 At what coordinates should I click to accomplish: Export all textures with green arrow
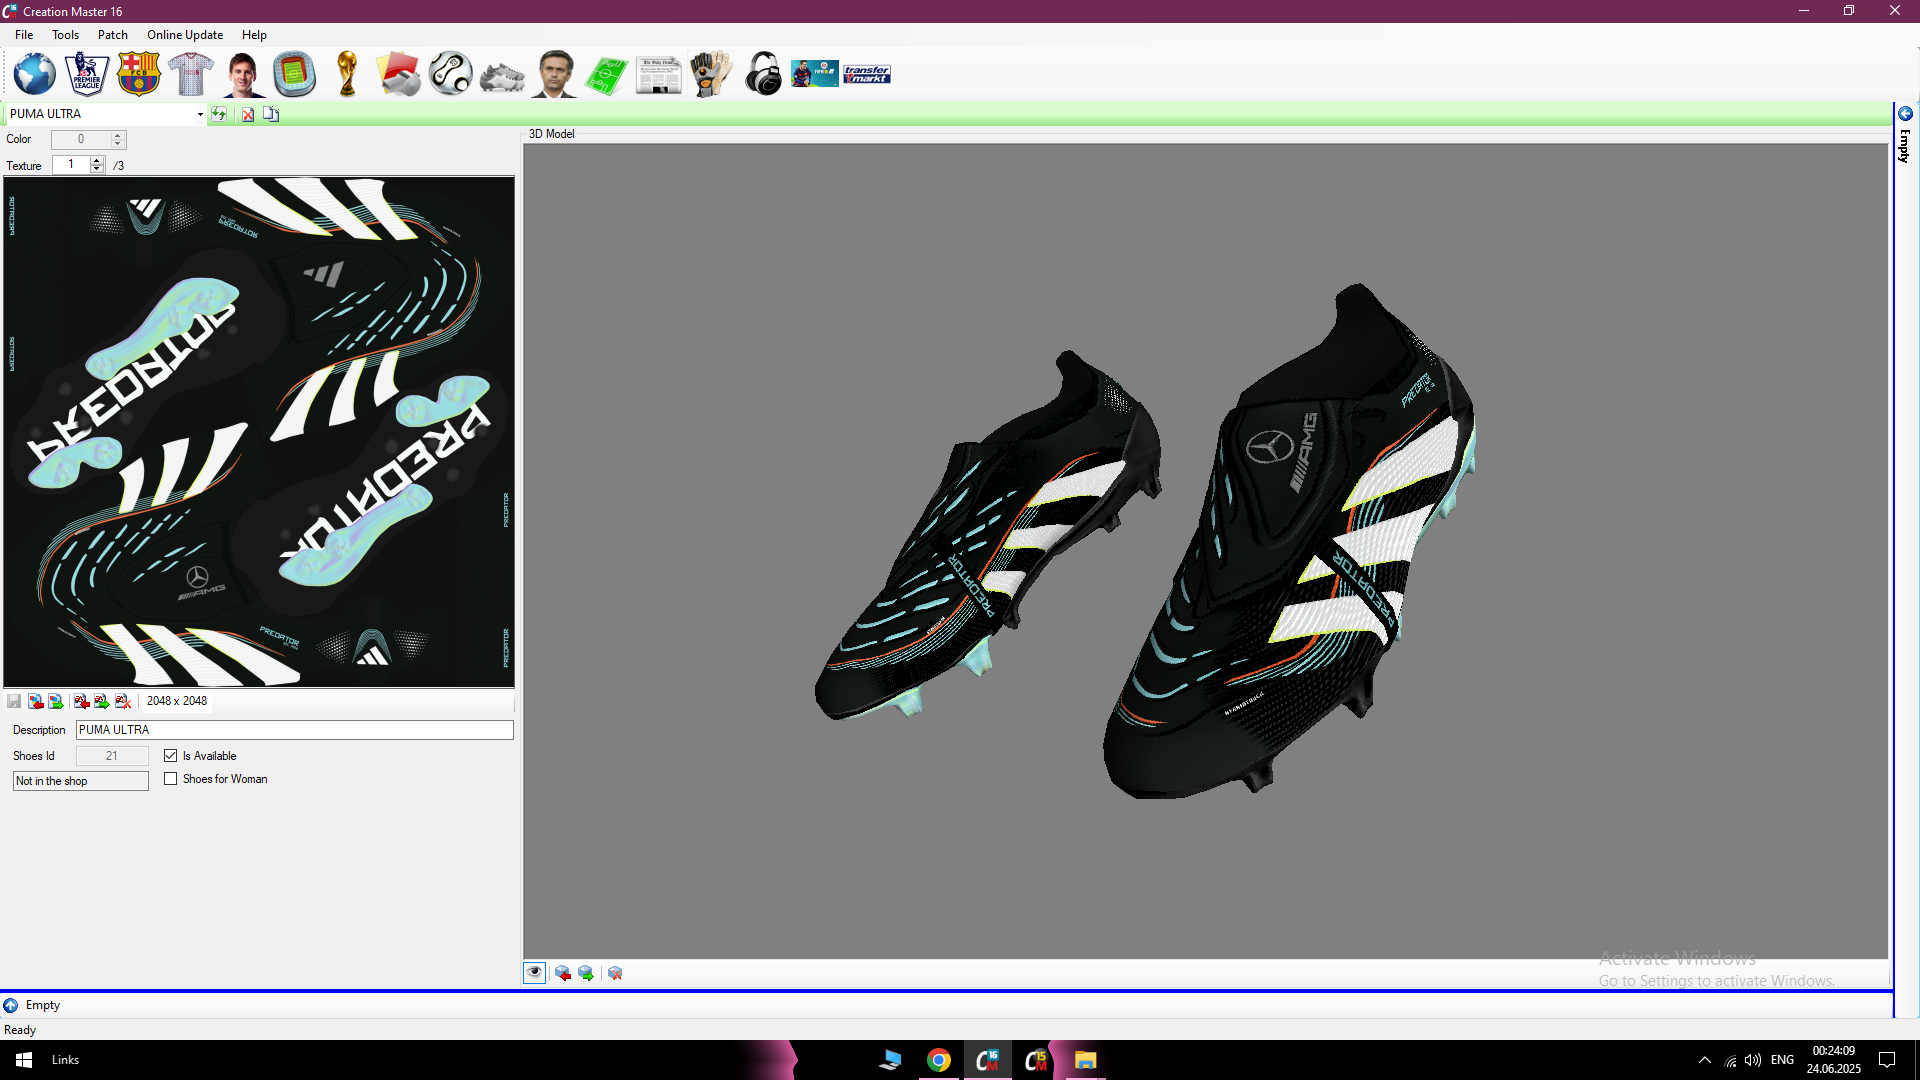coord(102,701)
